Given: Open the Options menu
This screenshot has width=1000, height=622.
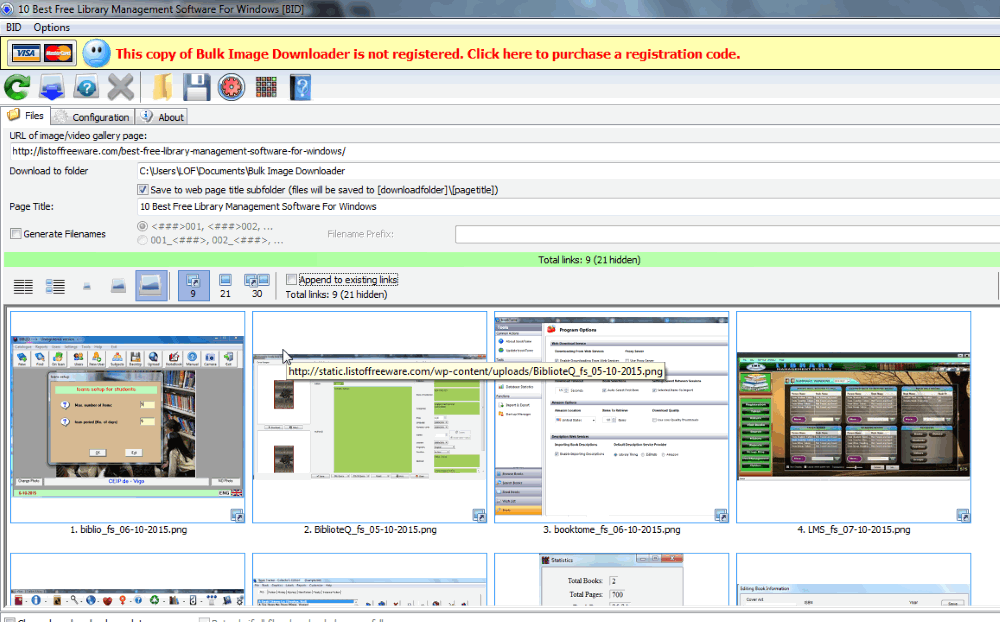Looking at the screenshot, I should coord(52,27).
